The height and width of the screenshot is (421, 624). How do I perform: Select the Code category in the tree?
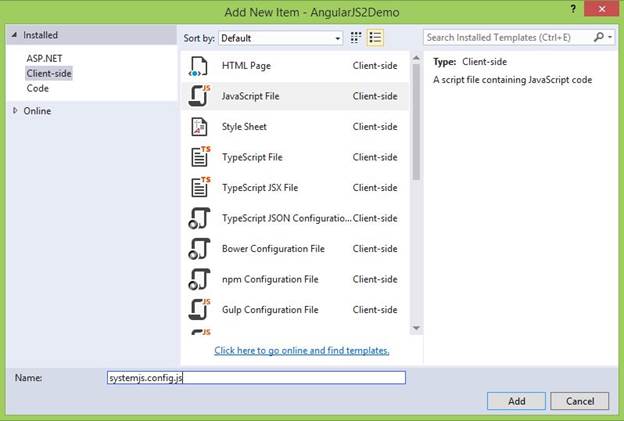coord(38,88)
